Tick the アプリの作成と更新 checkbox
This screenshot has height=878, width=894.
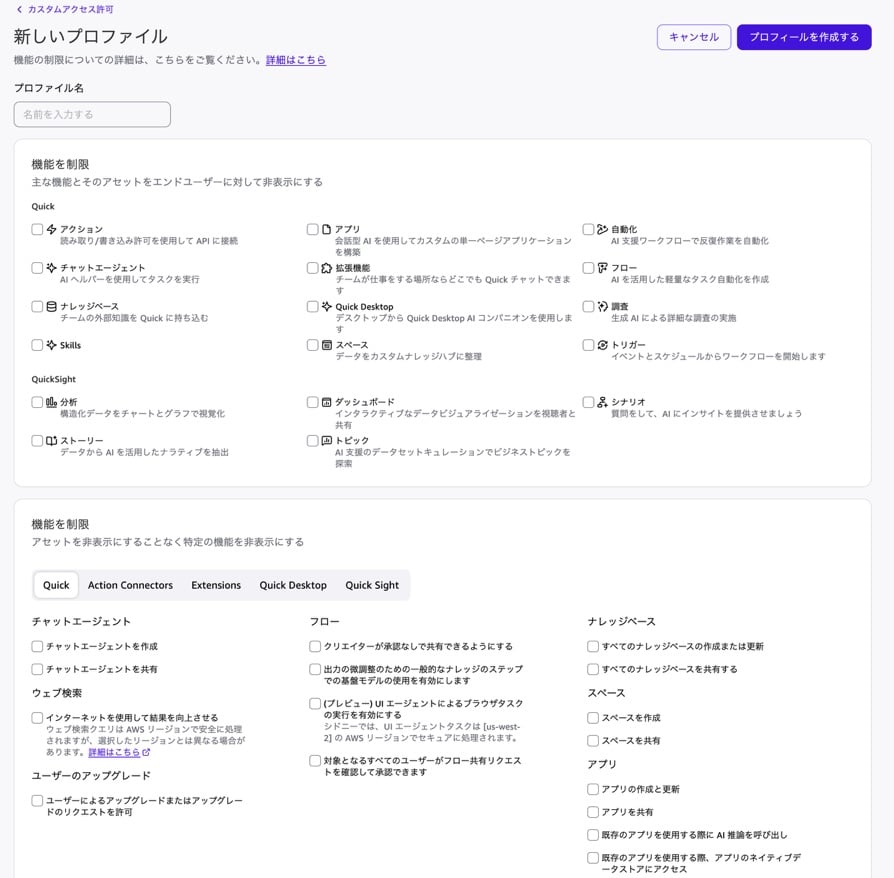593,789
